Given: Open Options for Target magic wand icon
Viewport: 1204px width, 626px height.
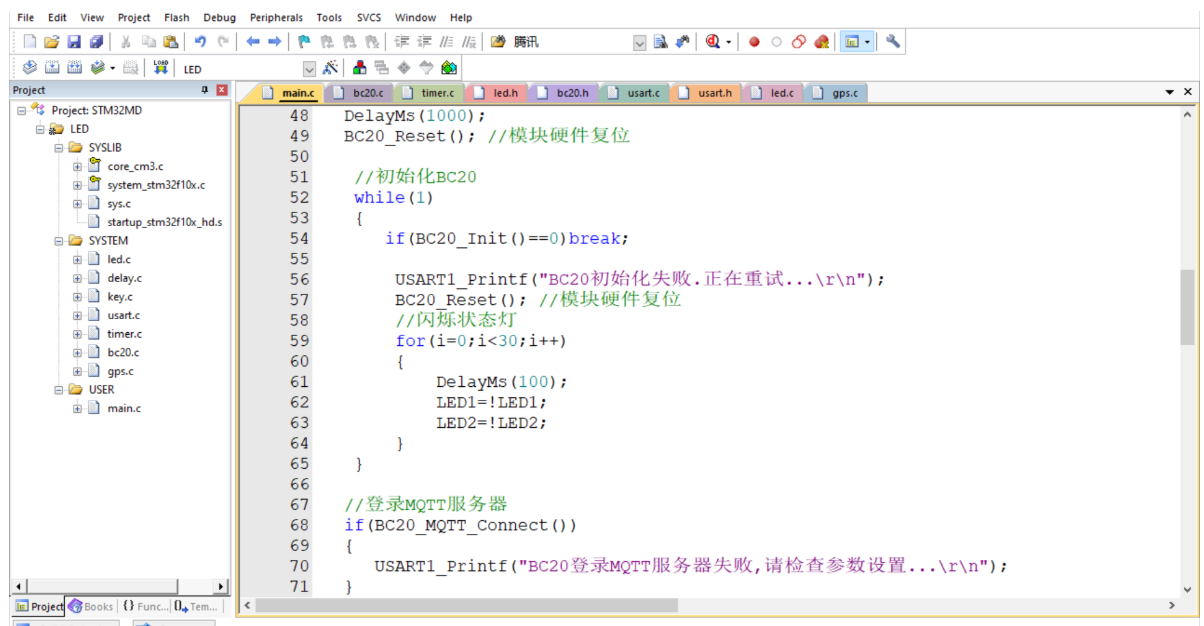Looking at the screenshot, I should (x=330, y=68).
